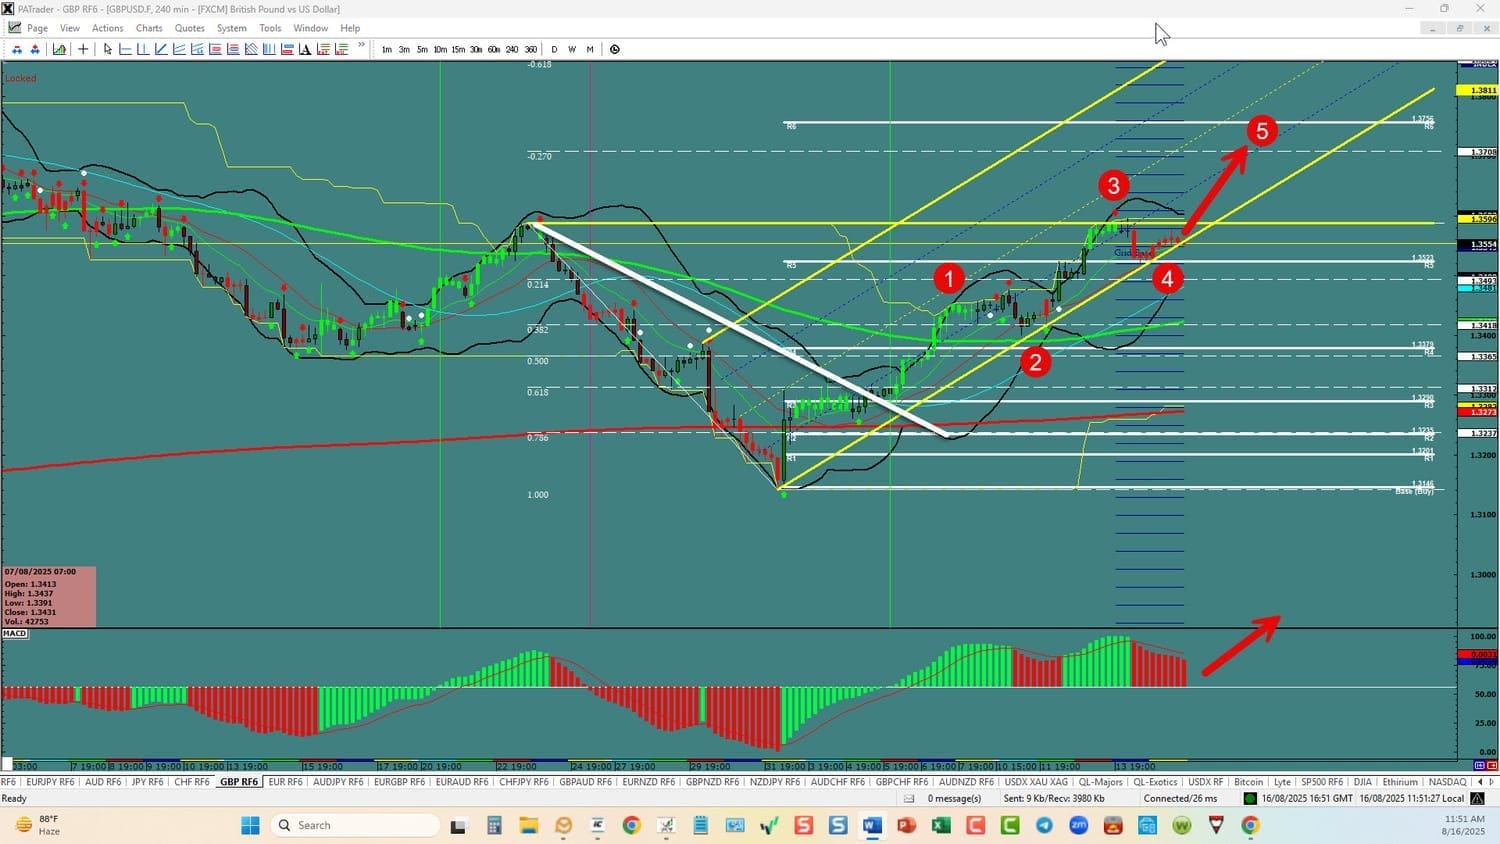
Task: Switch to the EURJPY RF6 tab
Action: [50, 782]
